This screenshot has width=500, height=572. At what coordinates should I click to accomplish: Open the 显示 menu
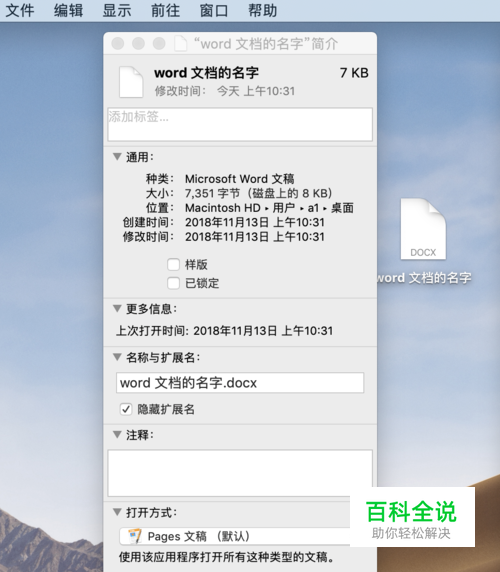tap(117, 10)
